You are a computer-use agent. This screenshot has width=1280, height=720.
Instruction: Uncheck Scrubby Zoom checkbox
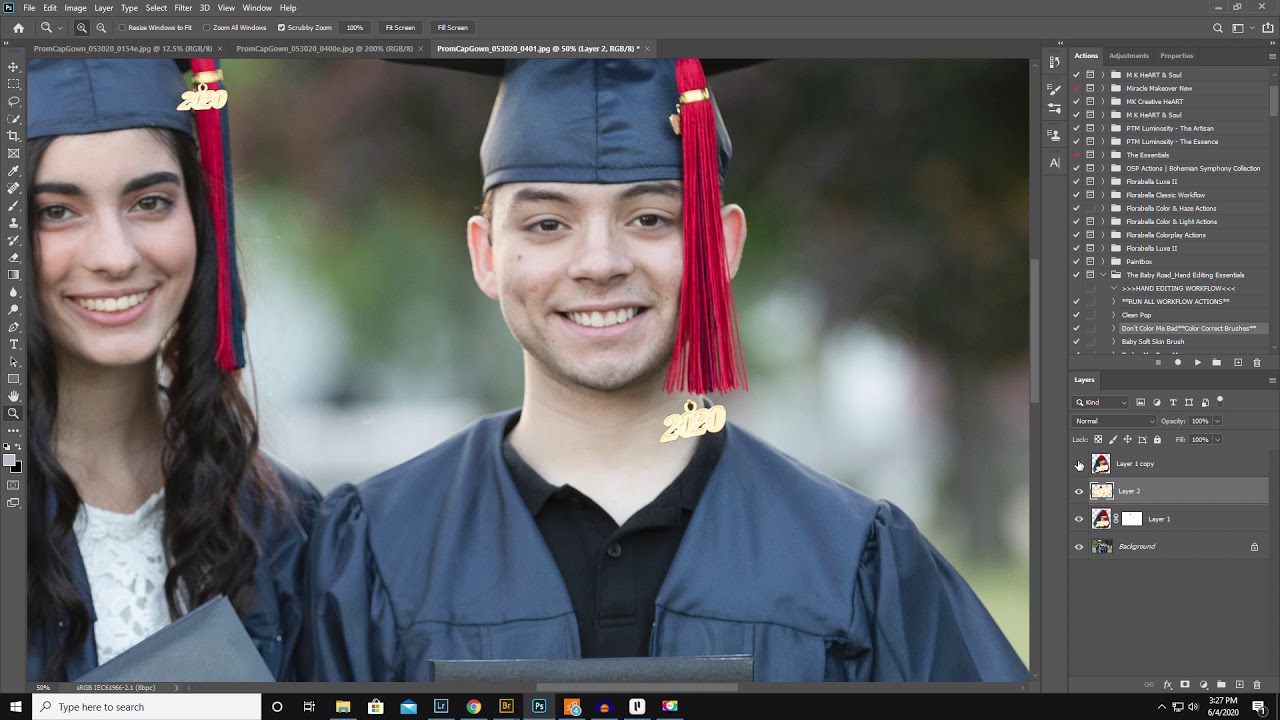[281, 28]
